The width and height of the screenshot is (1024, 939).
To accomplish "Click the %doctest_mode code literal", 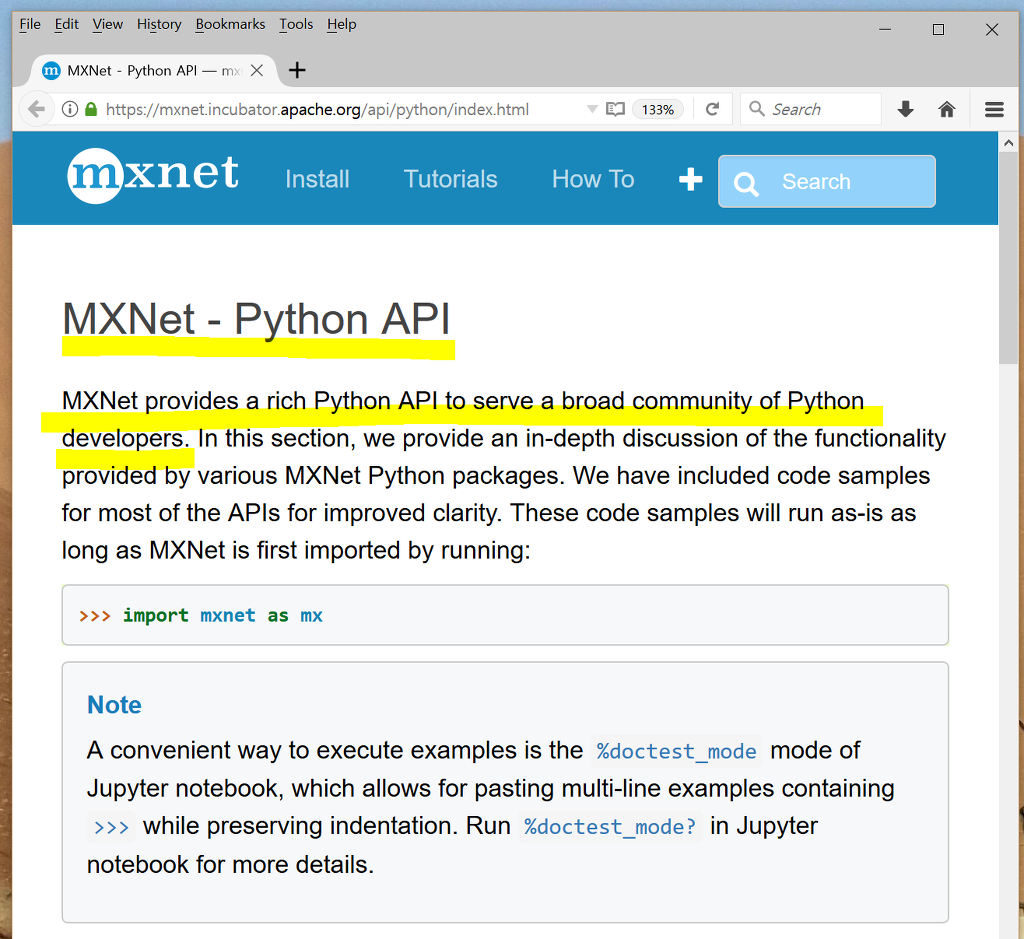I will (x=677, y=752).
